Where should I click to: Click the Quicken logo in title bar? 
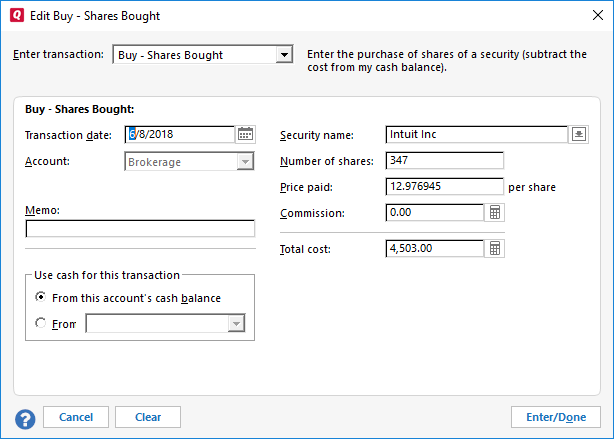pos(15,16)
